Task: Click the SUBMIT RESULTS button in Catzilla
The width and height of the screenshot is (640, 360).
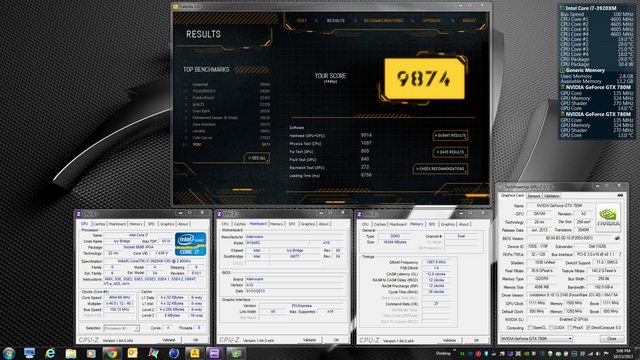Action: click(450, 136)
